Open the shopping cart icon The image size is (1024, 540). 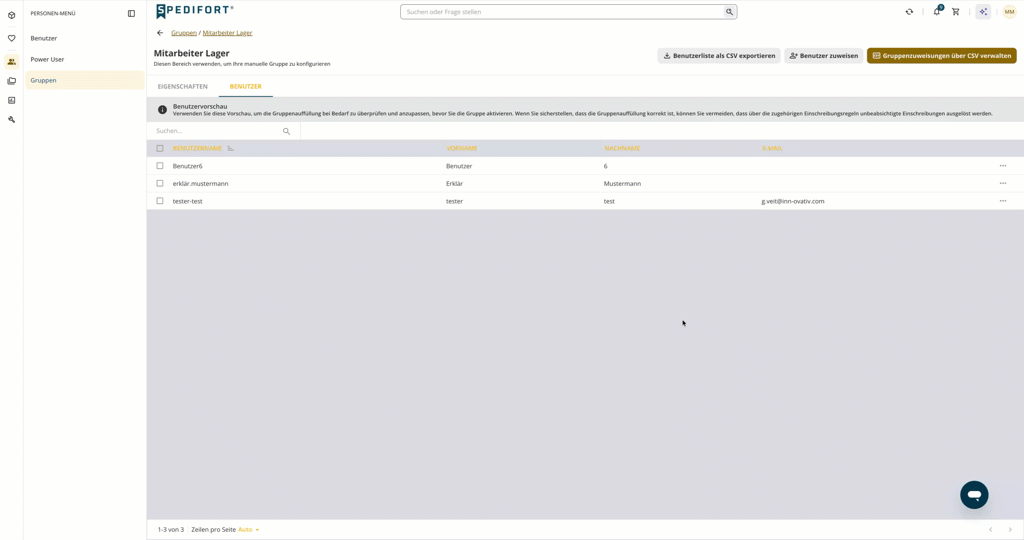pos(955,12)
